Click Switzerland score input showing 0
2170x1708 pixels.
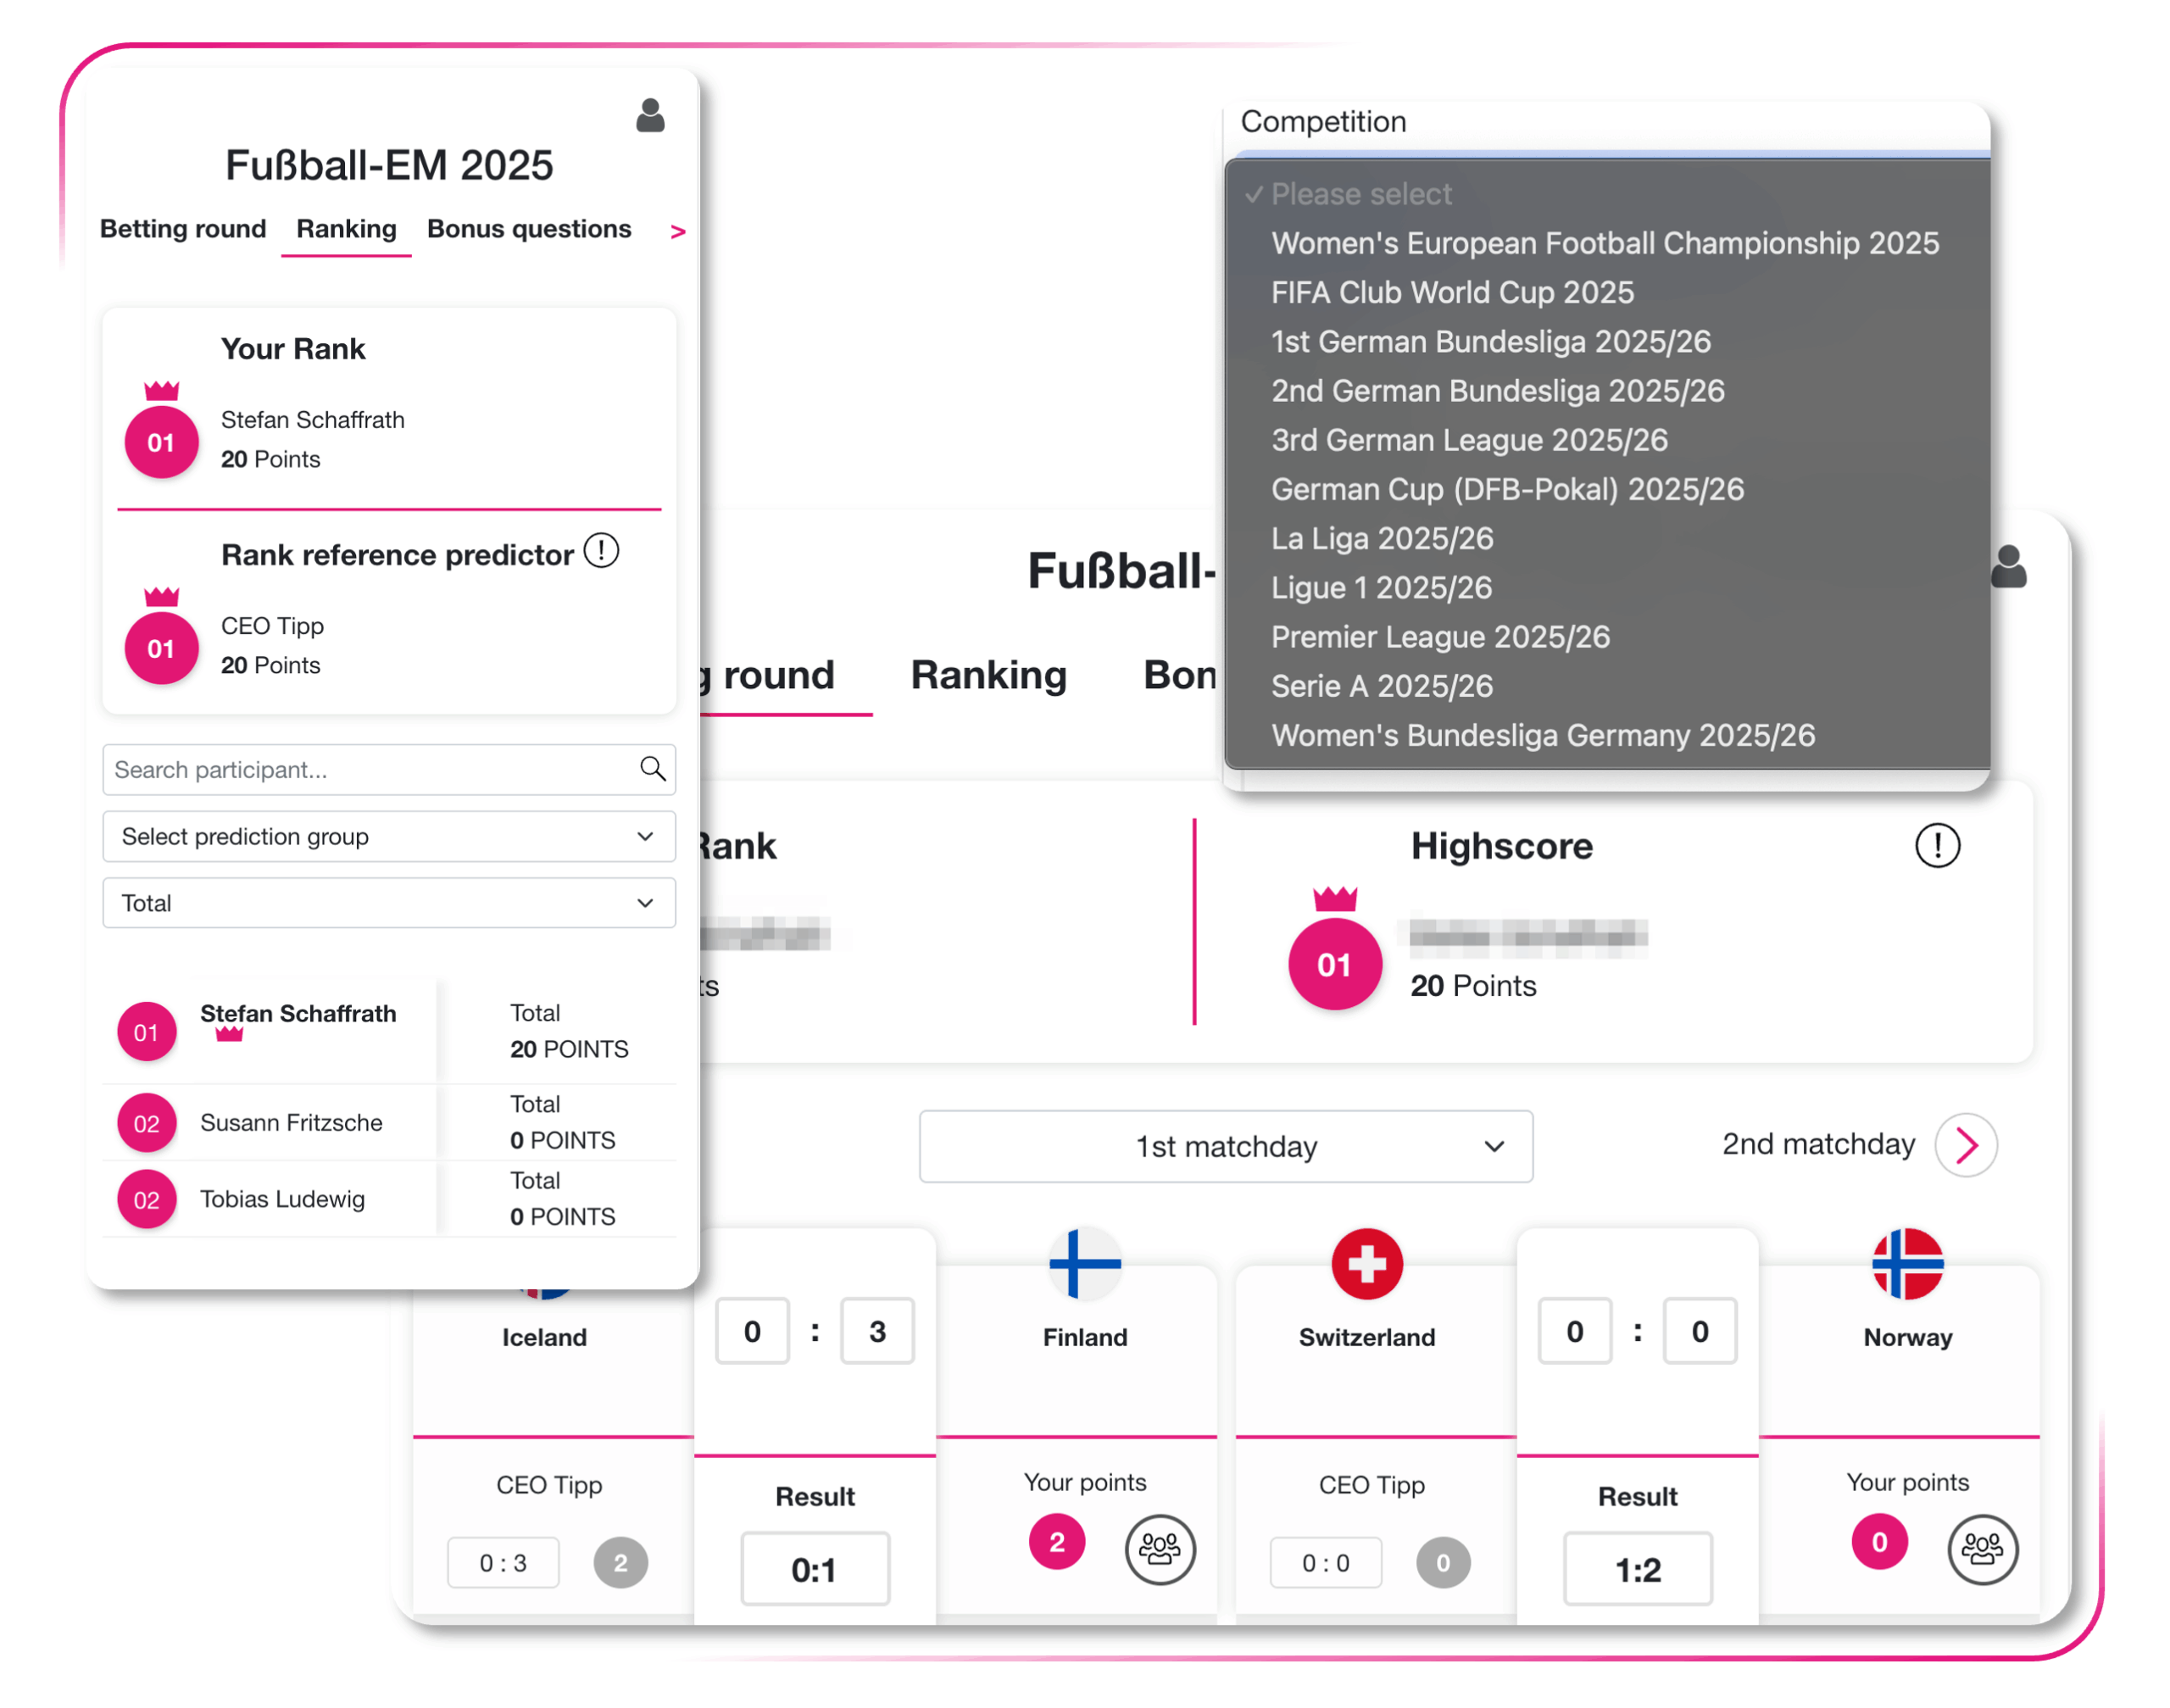(x=1574, y=1331)
